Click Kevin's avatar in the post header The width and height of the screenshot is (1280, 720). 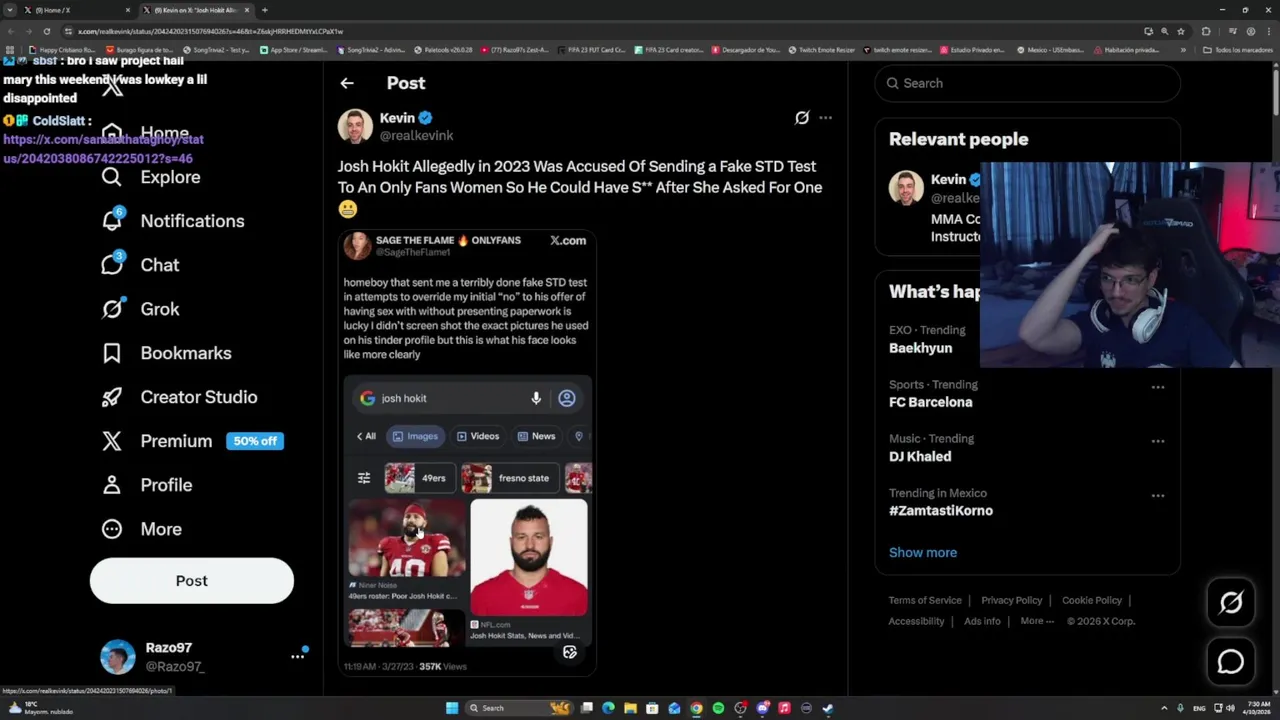[x=355, y=126]
